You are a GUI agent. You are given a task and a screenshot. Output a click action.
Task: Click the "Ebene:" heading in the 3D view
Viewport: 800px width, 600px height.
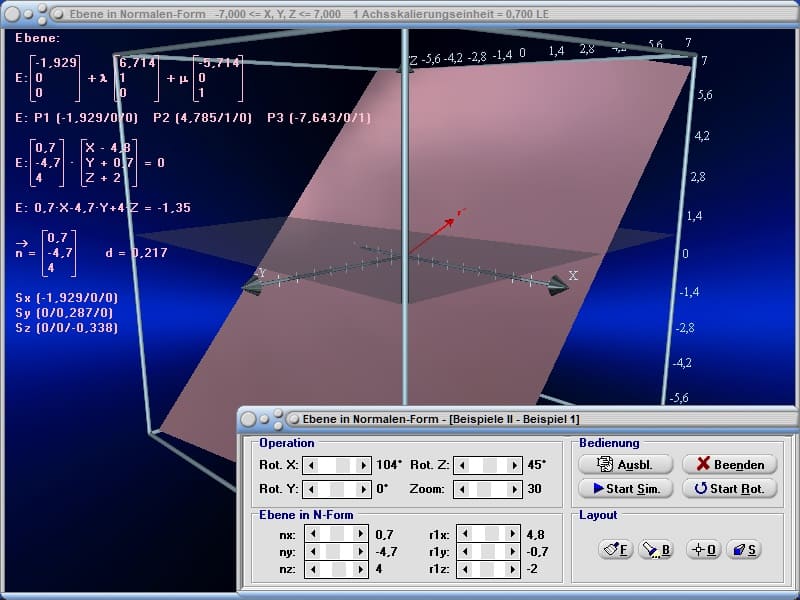[x=38, y=38]
